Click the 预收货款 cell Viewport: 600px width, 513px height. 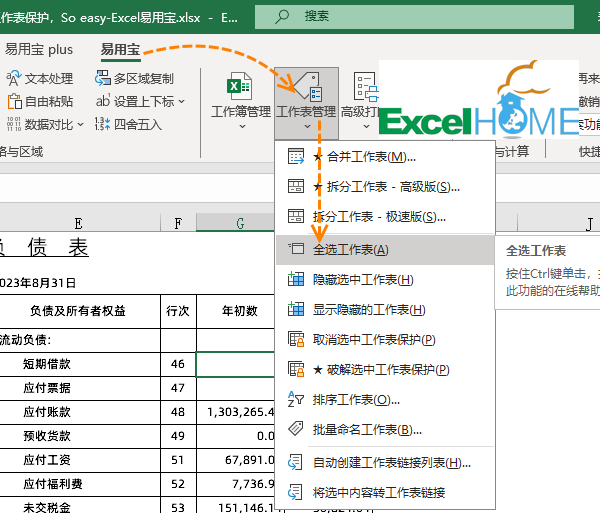(80, 436)
